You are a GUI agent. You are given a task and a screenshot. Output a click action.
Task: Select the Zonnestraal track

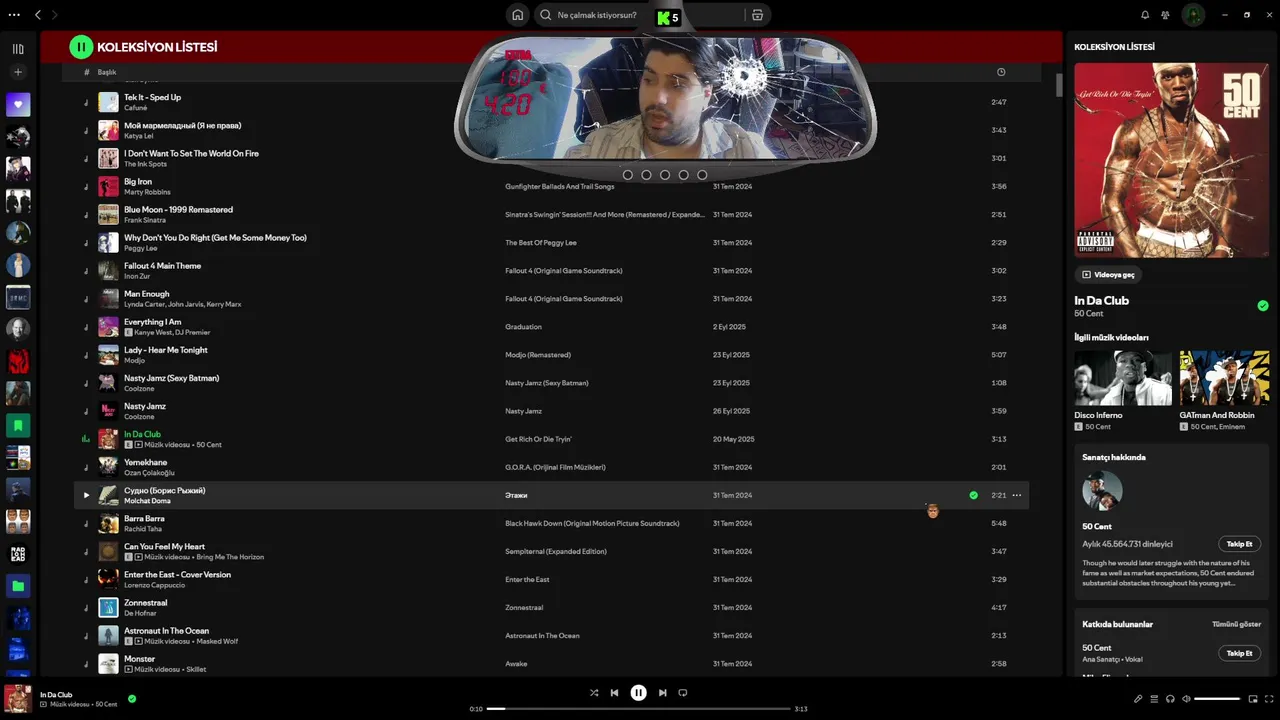point(552,607)
